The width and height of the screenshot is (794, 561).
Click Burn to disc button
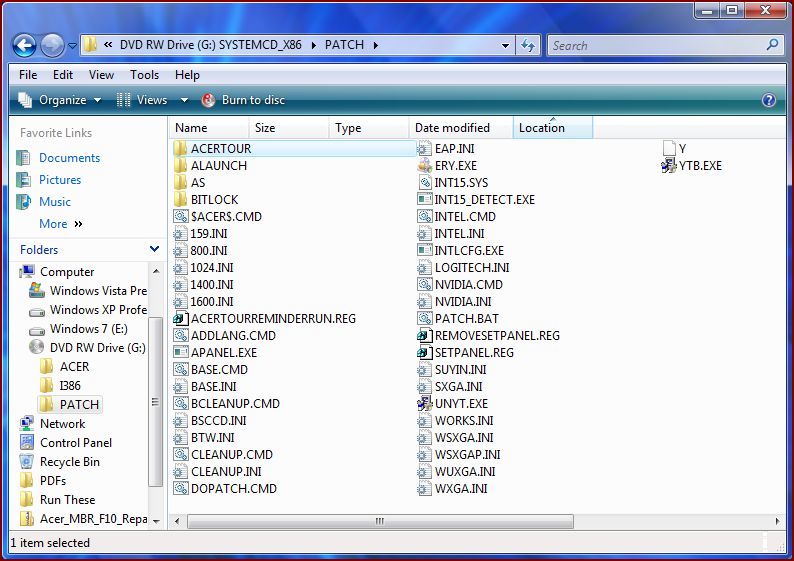tap(243, 100)
